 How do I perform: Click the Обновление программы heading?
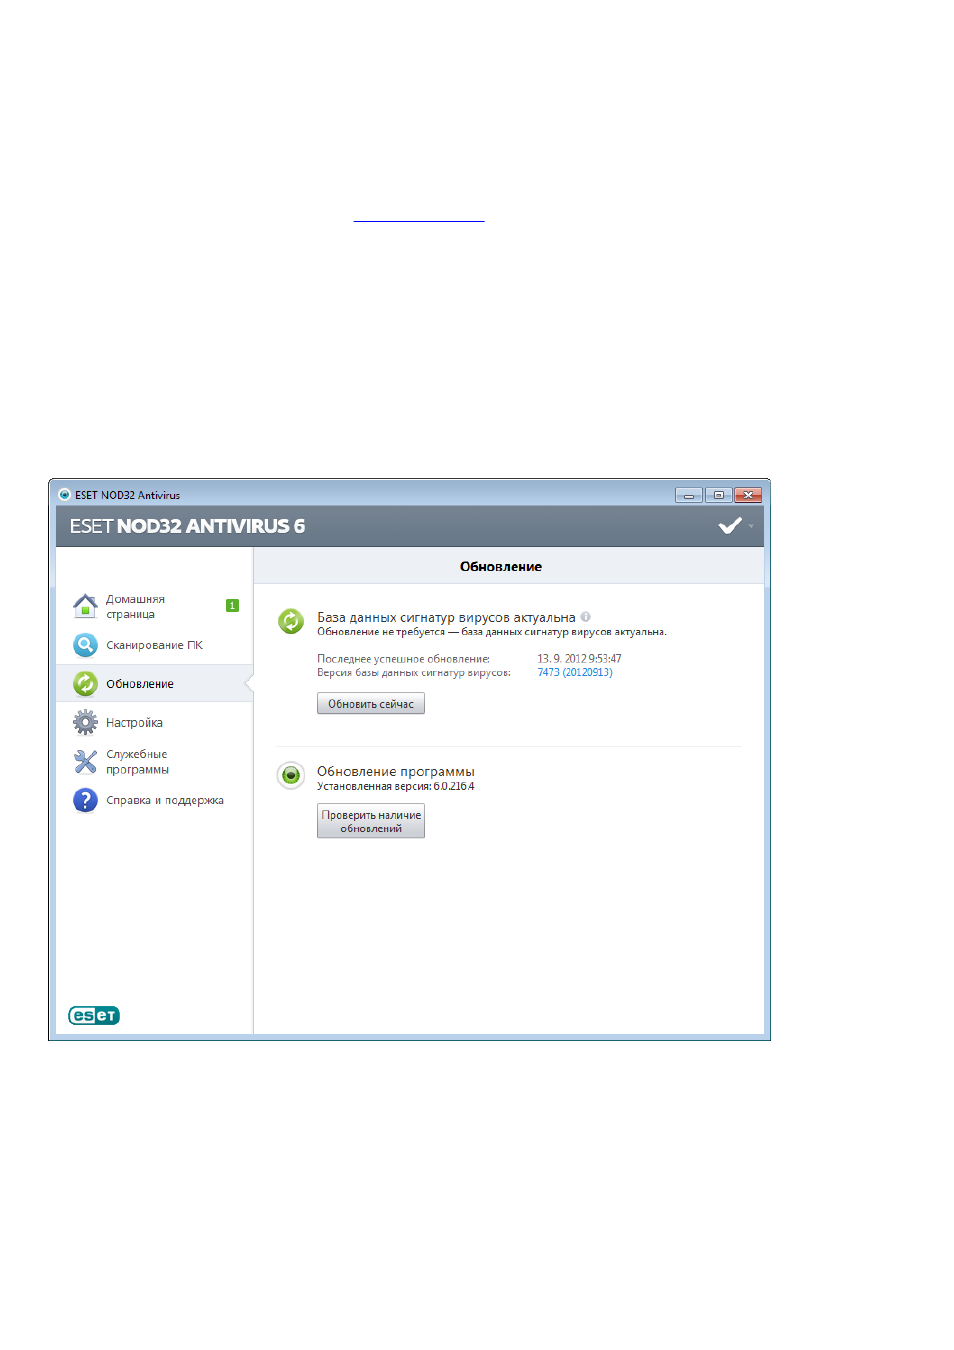click(396, 771)
